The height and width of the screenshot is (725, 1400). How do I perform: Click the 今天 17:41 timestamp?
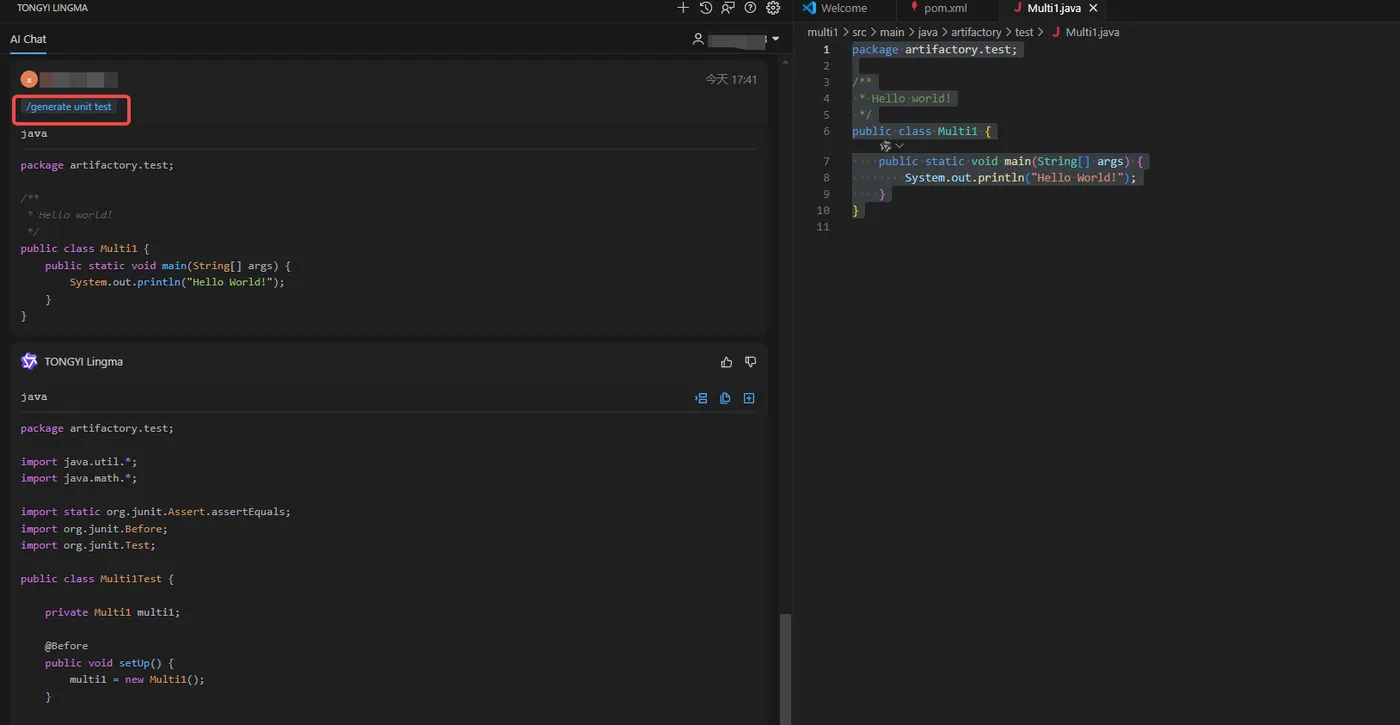coord(731,79)
